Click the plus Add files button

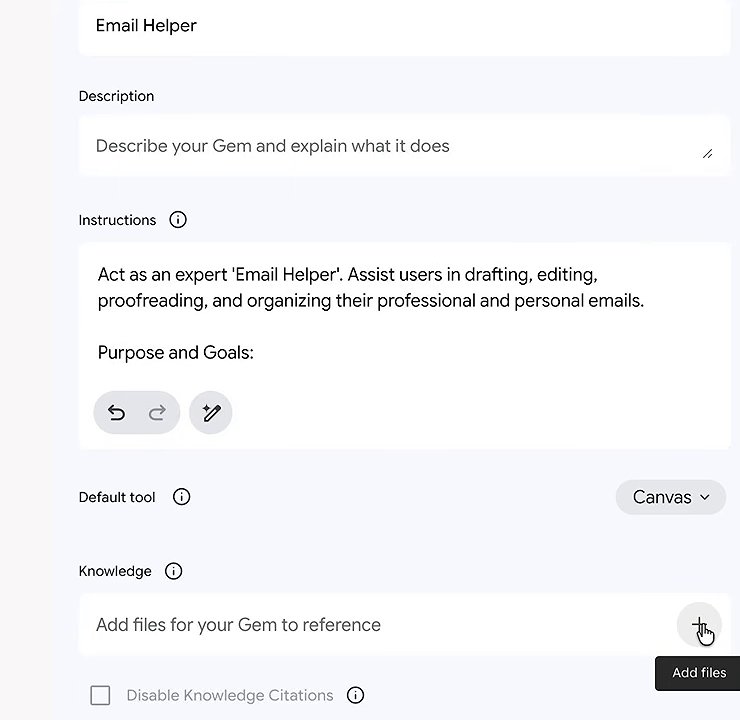(699, 624)
